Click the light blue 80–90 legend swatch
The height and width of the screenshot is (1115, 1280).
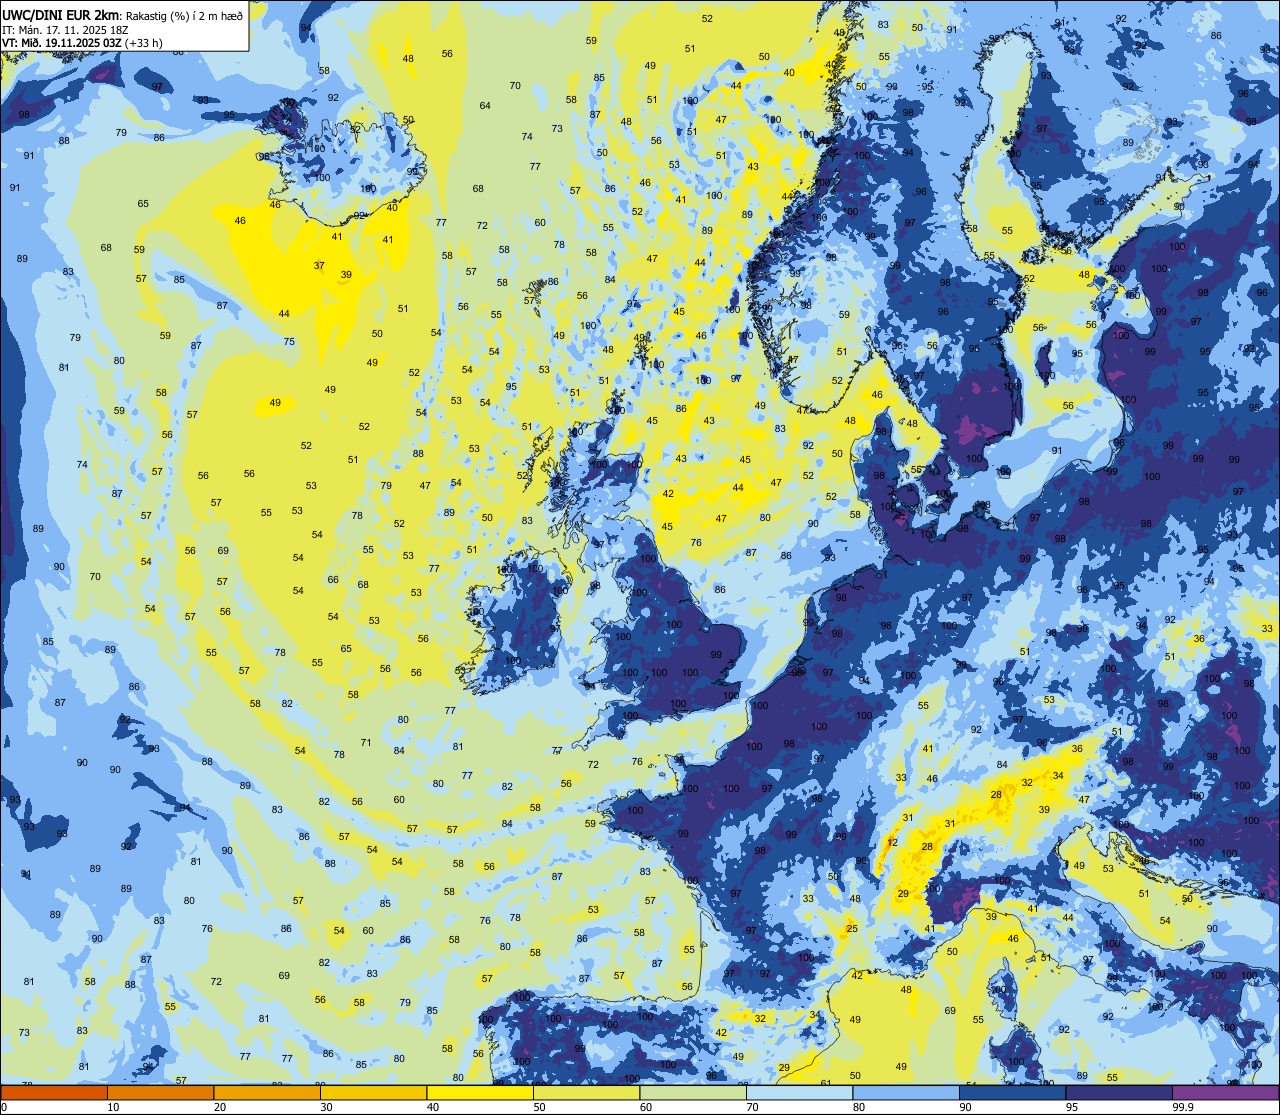click(x=906, y=1092)
